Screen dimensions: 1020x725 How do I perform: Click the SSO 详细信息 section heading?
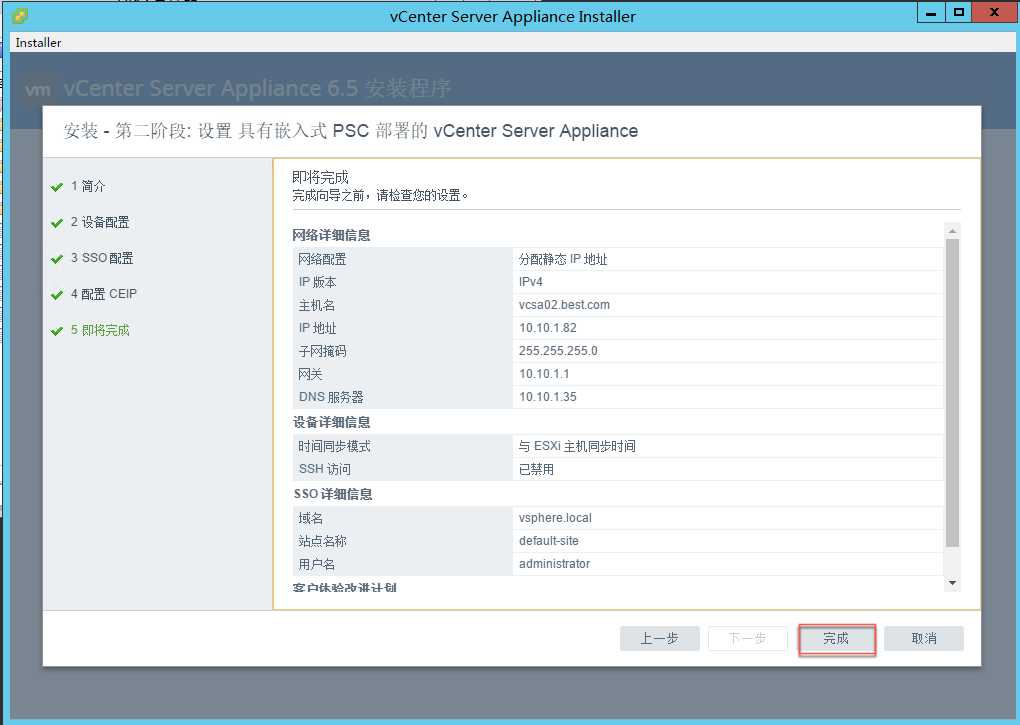pyautogui.click(x=332, y=494)
